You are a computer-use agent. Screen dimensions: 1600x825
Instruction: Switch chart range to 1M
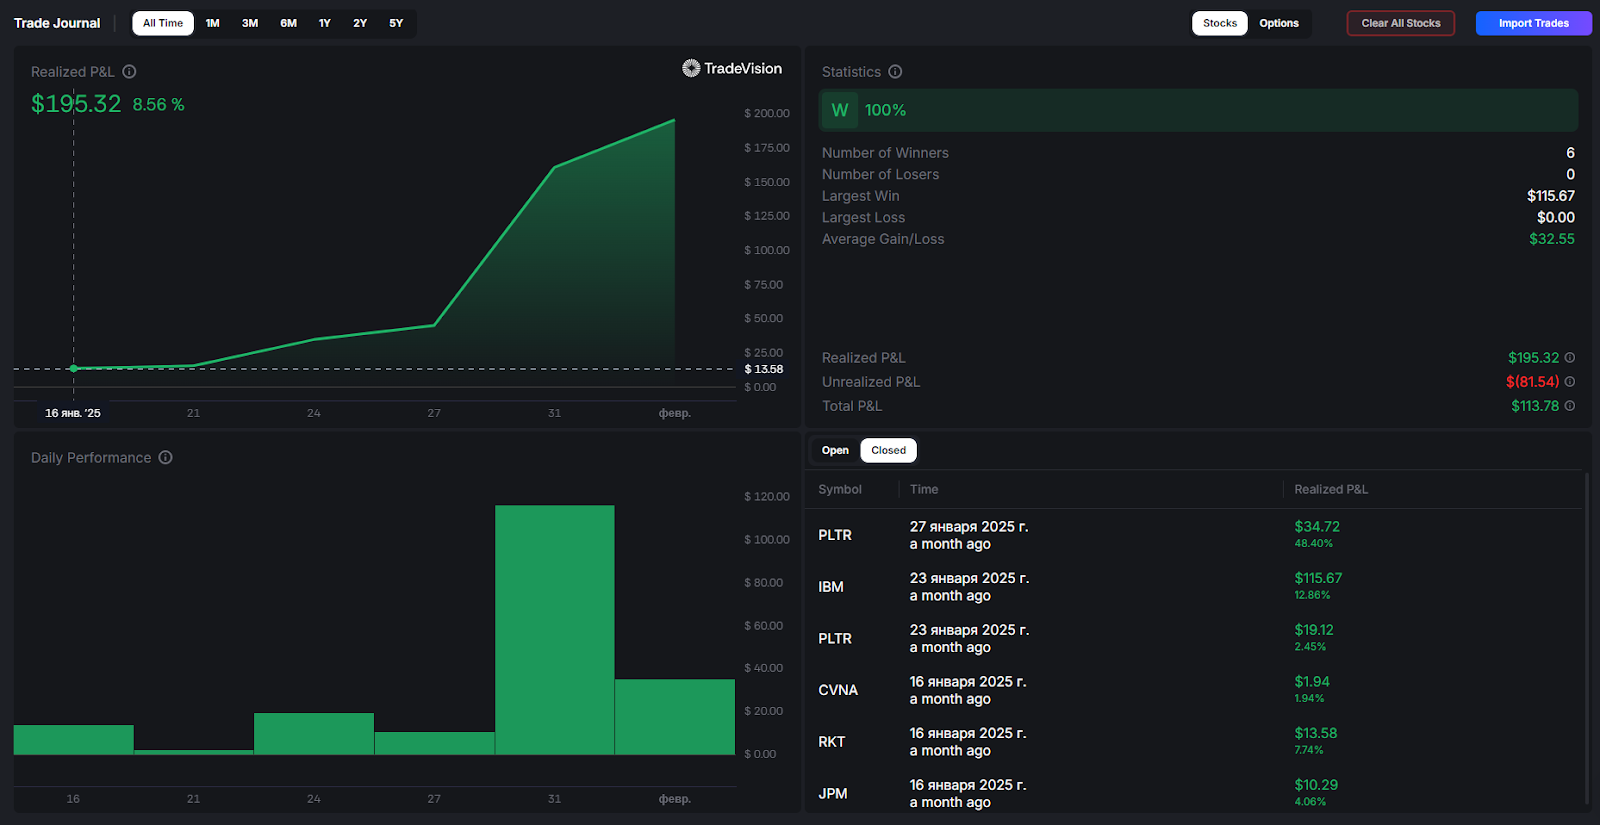(213, 23)
